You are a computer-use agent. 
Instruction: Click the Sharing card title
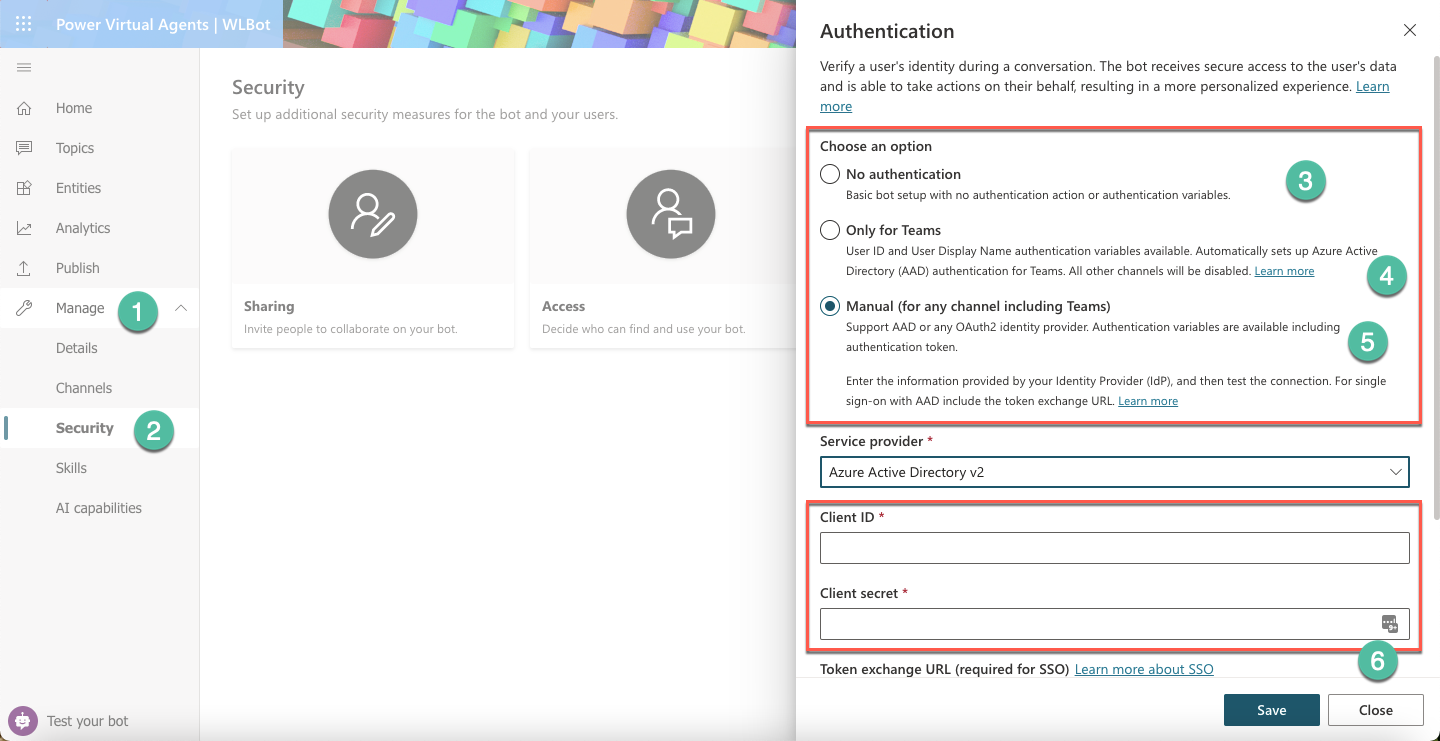[x=269, y=306]
